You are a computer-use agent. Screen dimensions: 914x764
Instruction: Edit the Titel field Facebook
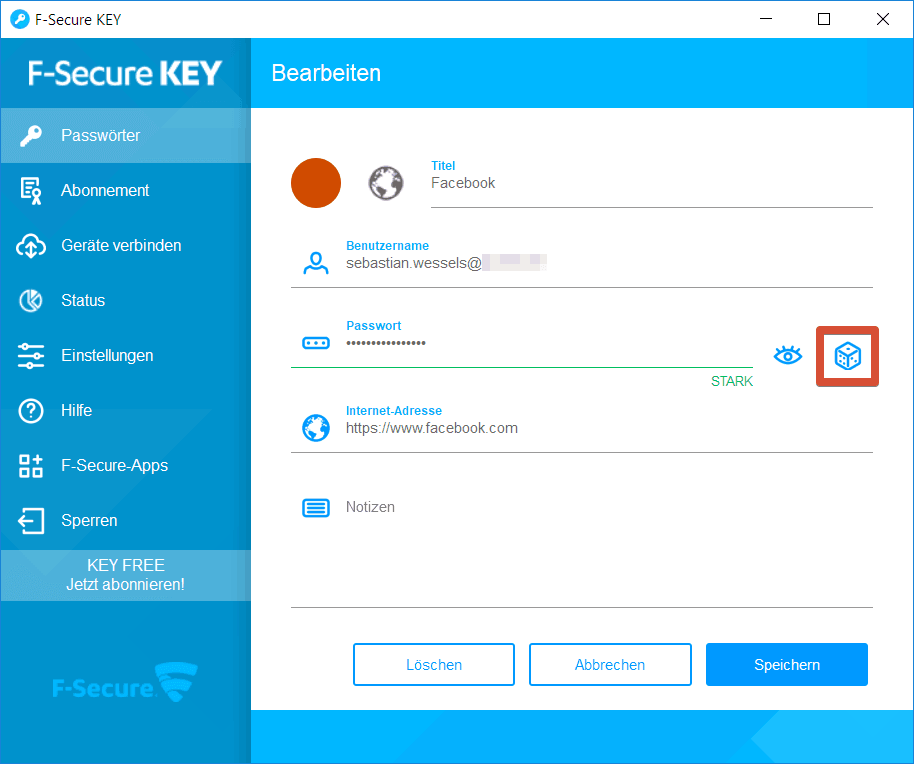coord(652,183)
